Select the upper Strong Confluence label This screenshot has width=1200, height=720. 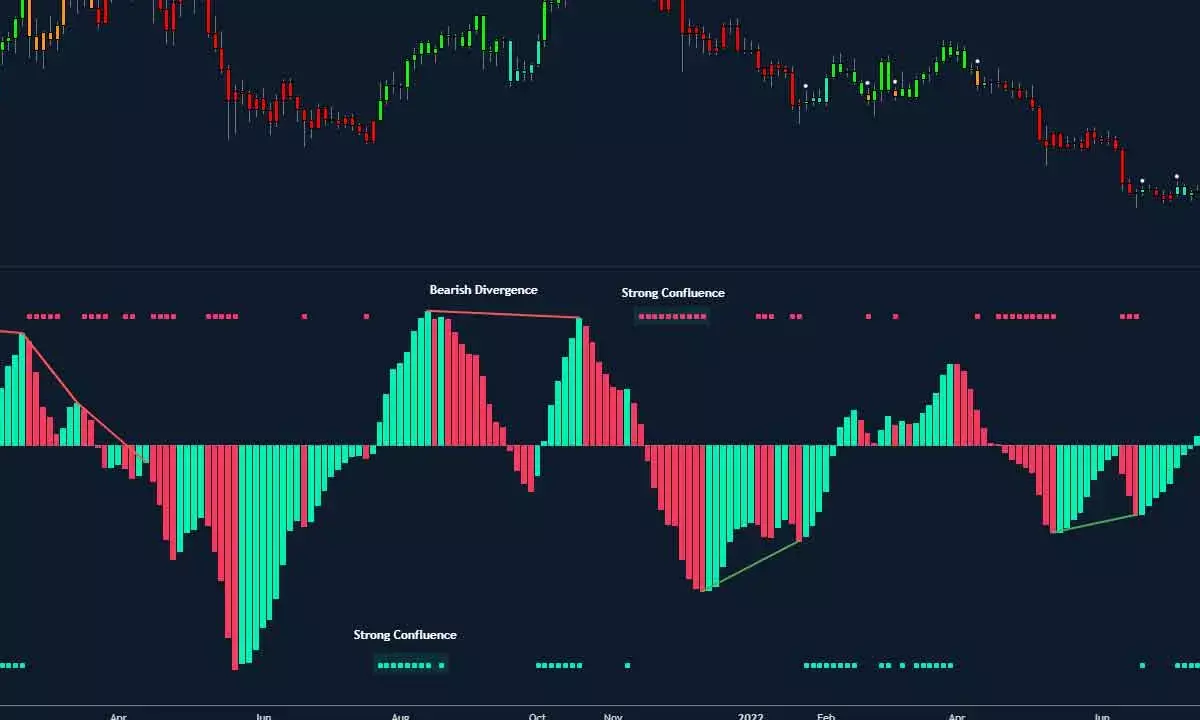pos(672,292)
